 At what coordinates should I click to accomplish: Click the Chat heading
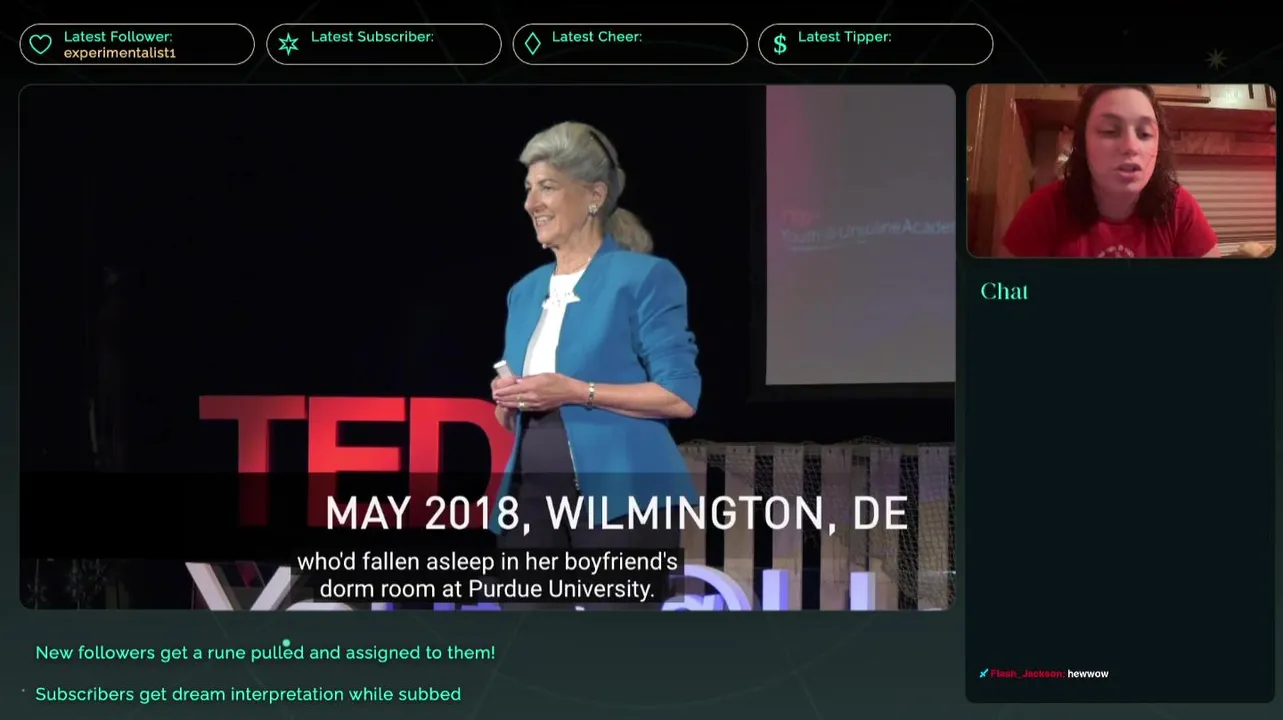[x=1004, y=291]
